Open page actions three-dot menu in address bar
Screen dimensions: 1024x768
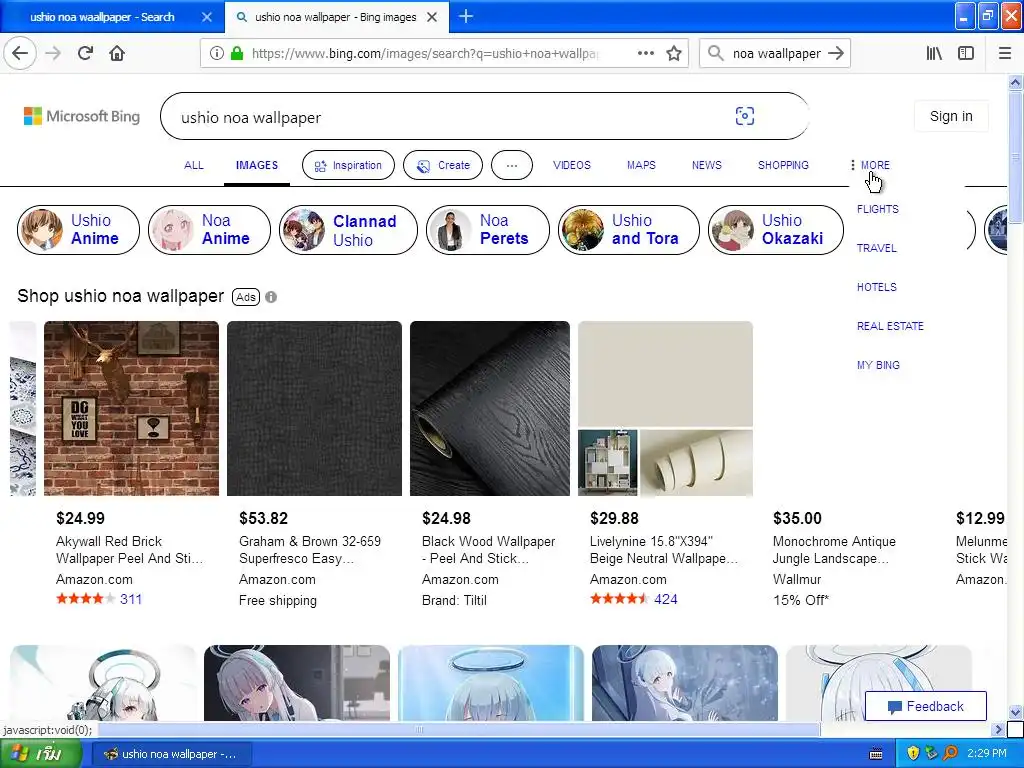645,53
